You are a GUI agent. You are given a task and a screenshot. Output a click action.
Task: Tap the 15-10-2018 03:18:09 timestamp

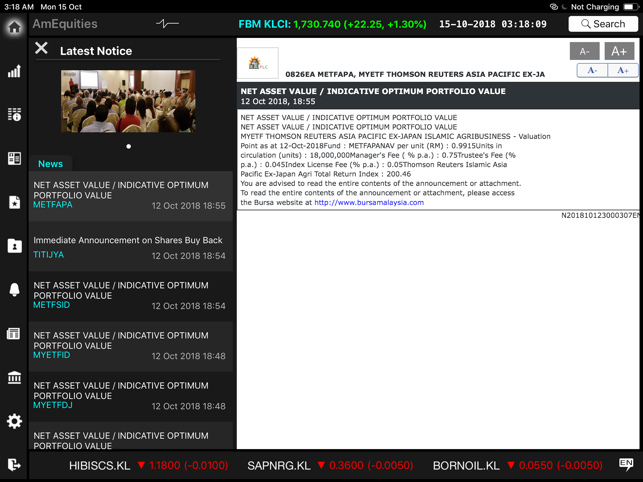[493, 24]
